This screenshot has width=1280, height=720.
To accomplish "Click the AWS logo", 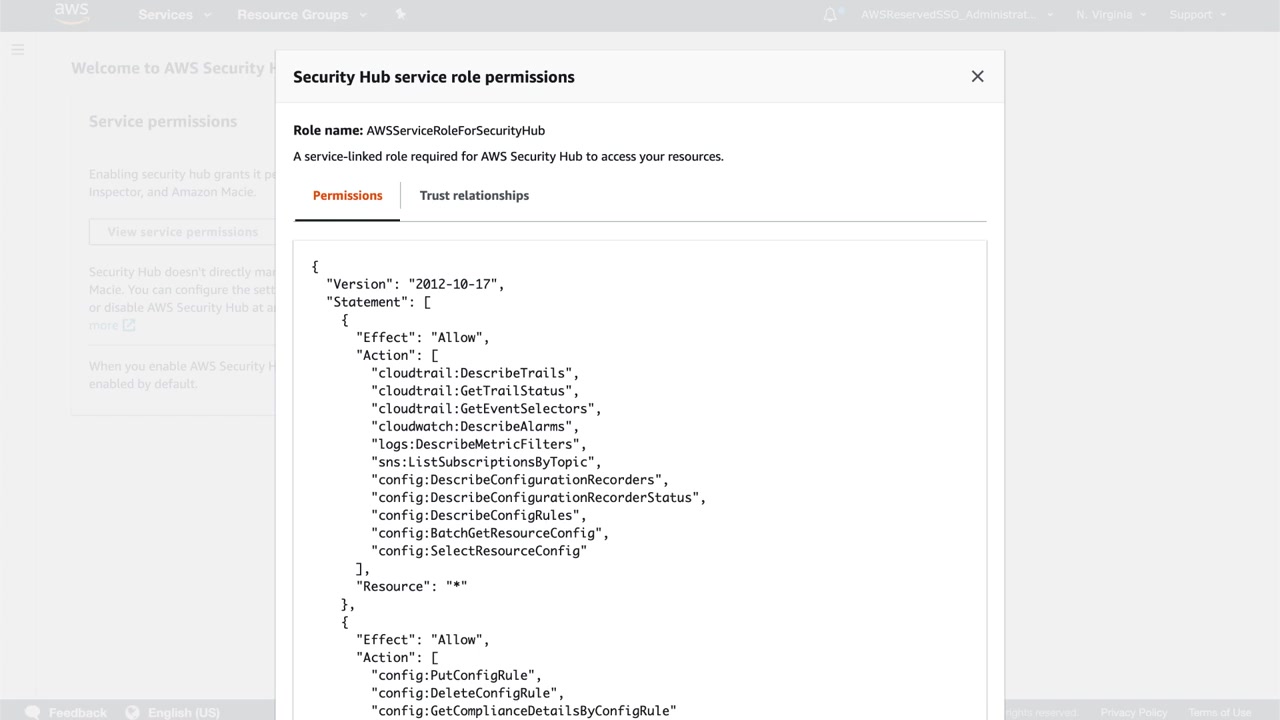I will [x=71, y=13].
